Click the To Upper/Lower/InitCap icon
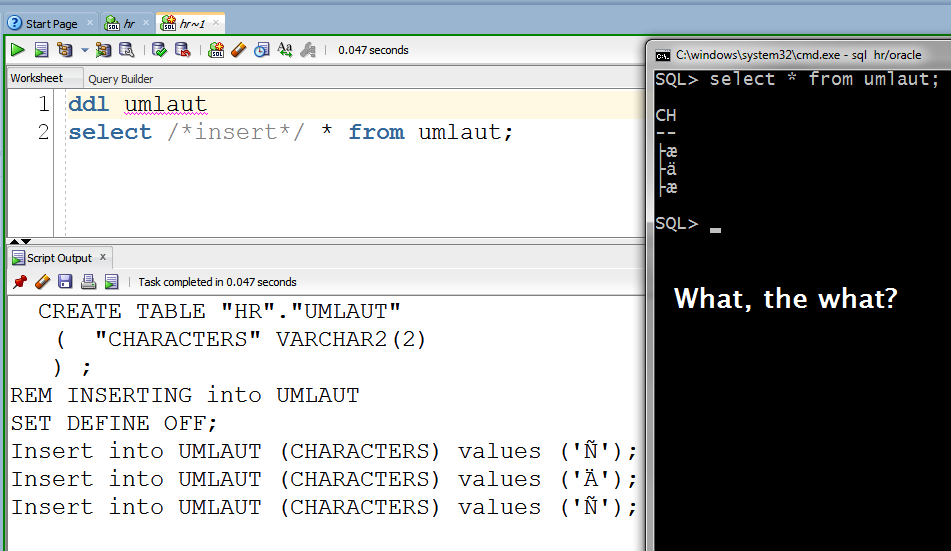 click(x=284, y=50)
